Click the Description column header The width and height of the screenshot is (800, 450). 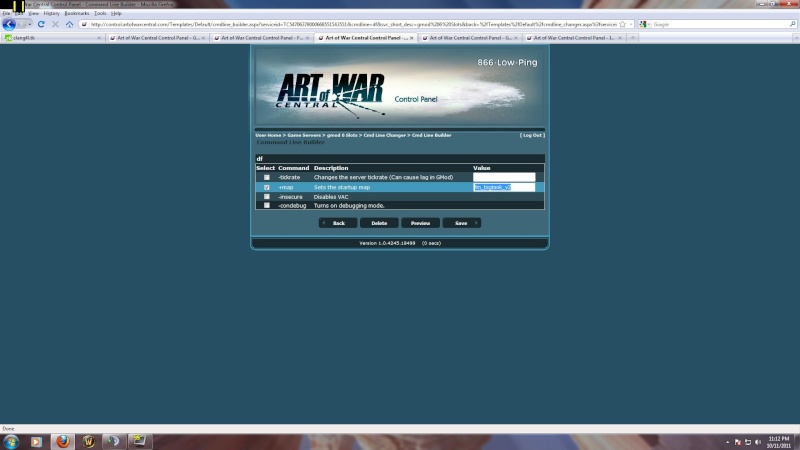331,168
